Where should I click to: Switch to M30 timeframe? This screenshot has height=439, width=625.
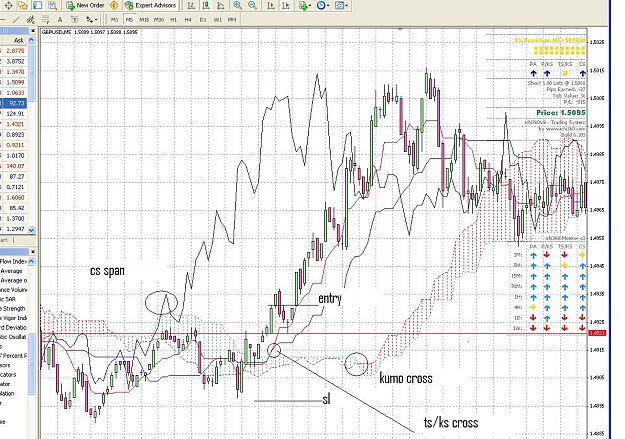(159, 20)
